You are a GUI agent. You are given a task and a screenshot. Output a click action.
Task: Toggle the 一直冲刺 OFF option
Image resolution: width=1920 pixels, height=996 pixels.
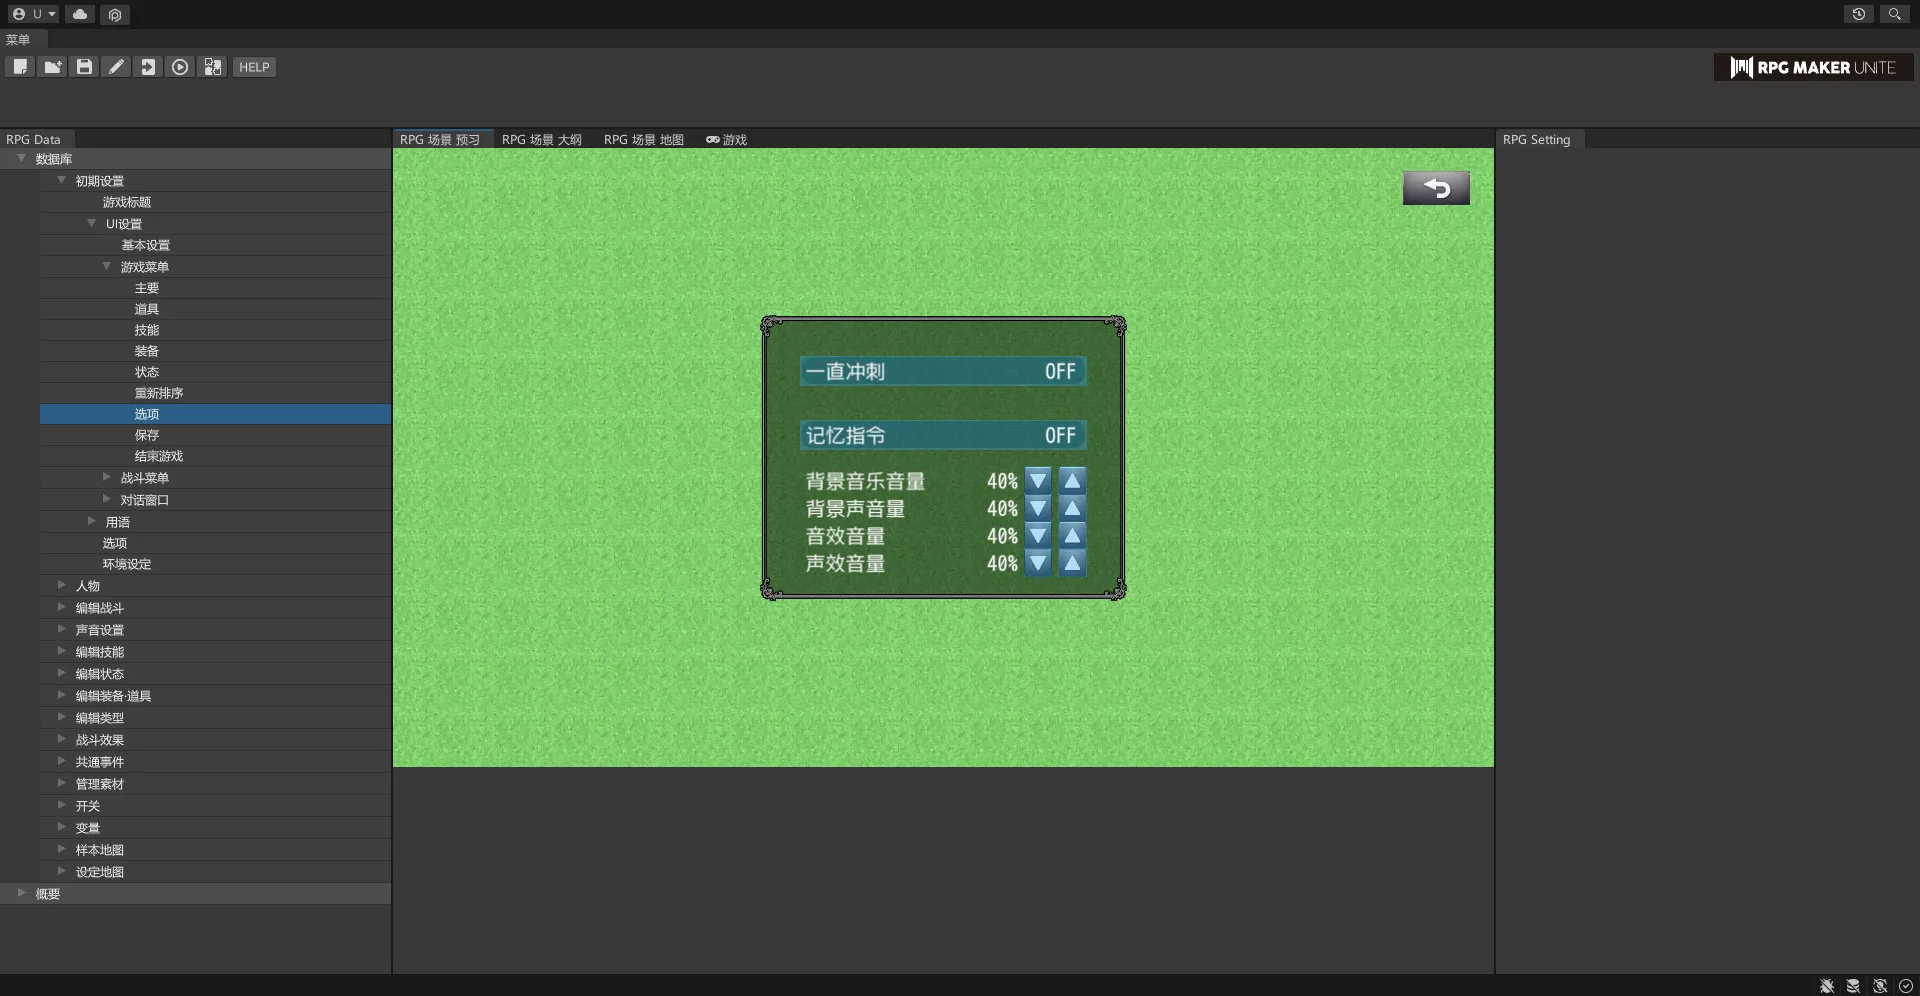[x=942, y=372]
